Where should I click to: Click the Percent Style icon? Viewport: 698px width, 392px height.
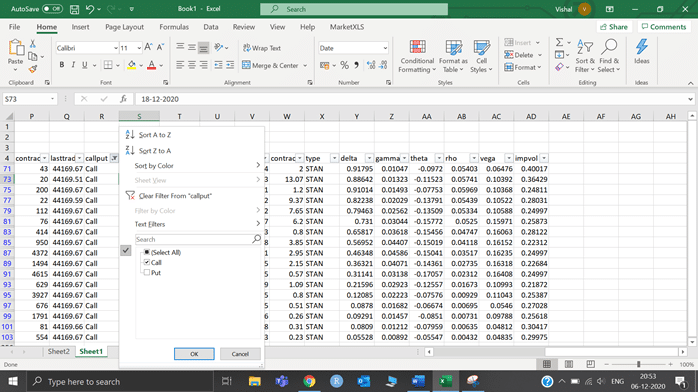pyautogui.click(x=344, y=65)
